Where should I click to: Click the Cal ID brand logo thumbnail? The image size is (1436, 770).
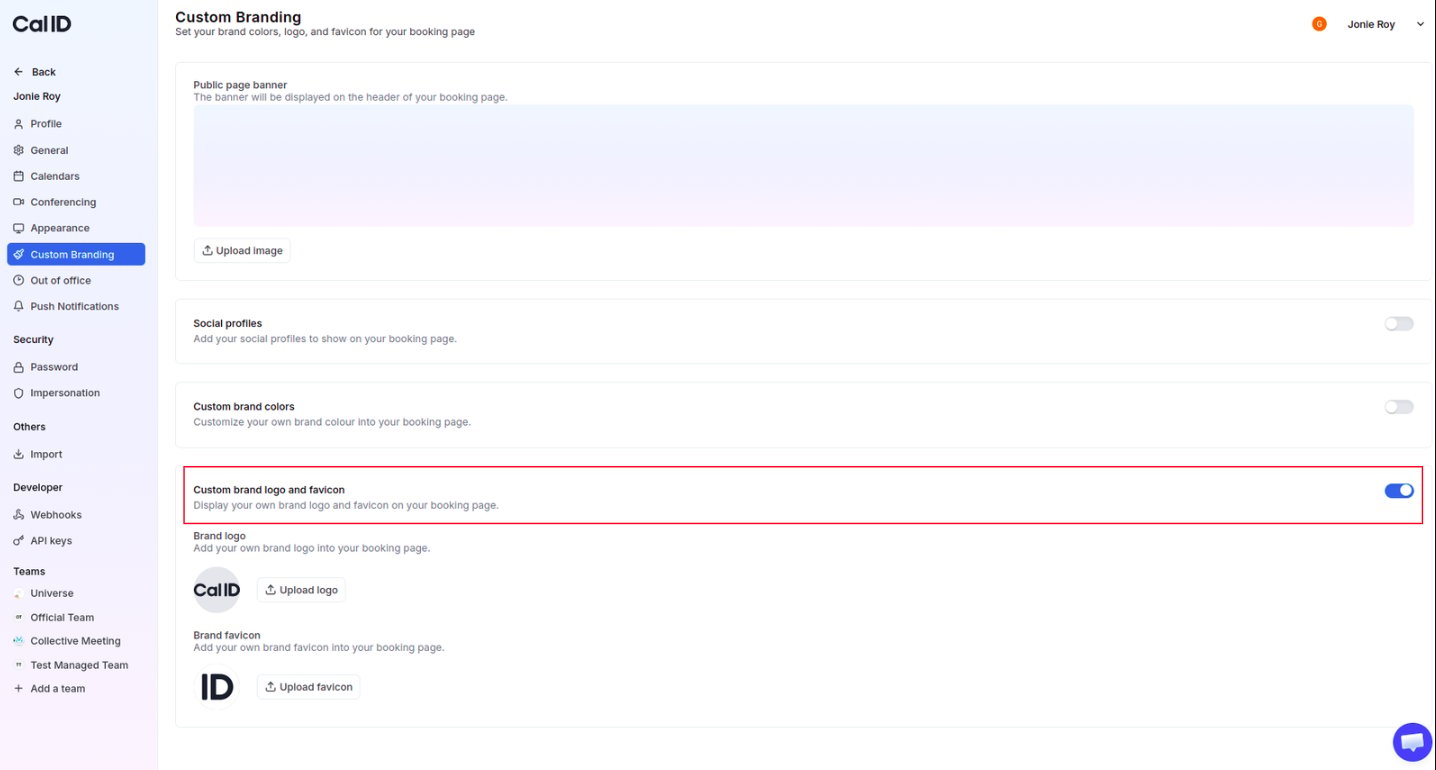(x=217, y=590)
